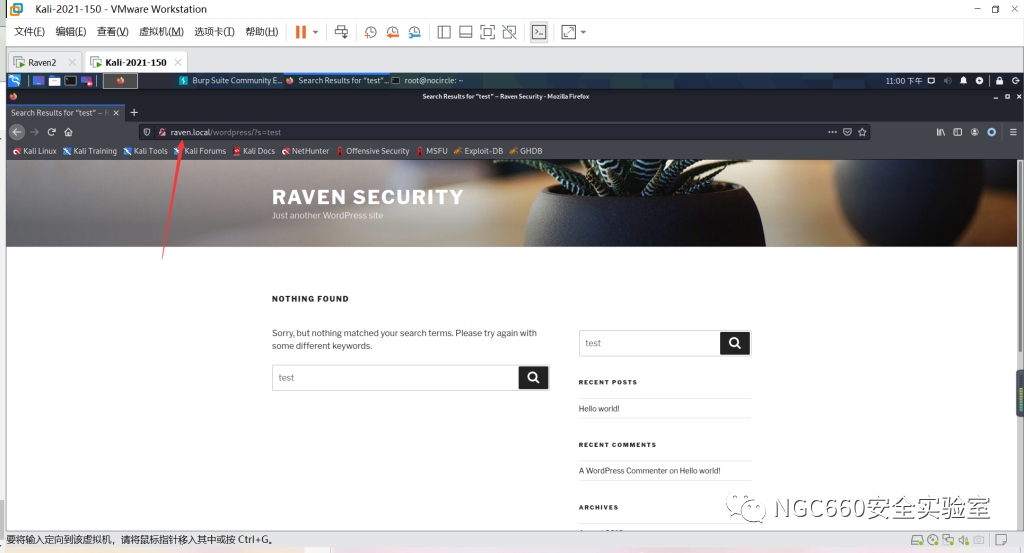Open the 虚拟机(M) menu
Viewport: 1024px width, 553px height.
160,32
